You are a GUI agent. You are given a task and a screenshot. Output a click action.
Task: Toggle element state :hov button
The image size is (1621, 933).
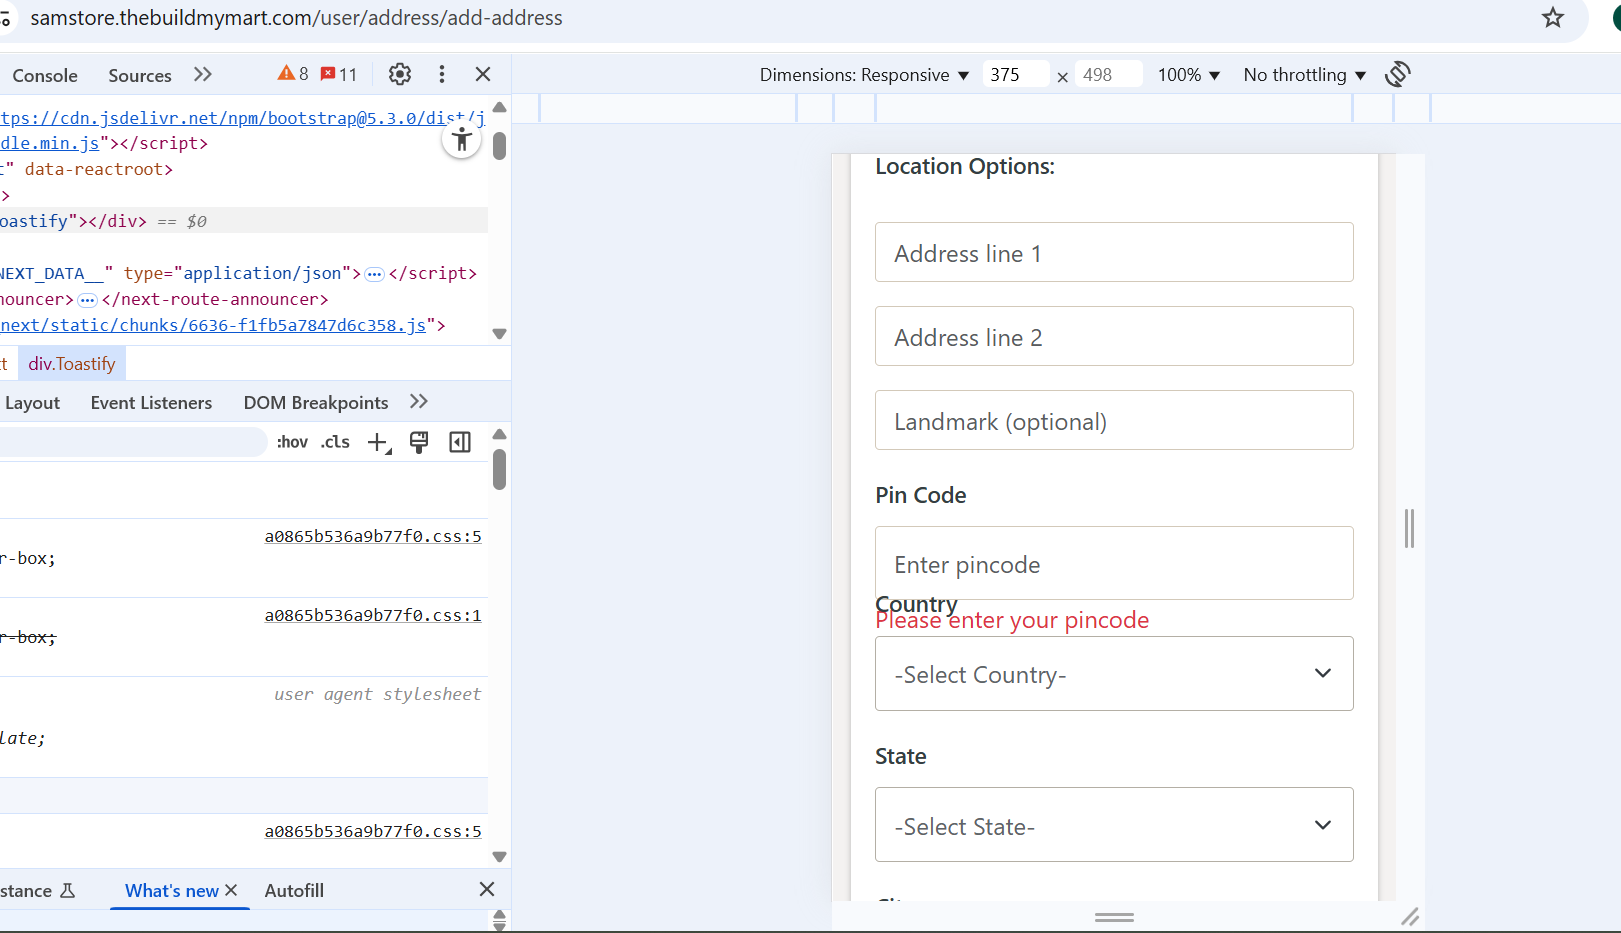[x=292, y=442]
